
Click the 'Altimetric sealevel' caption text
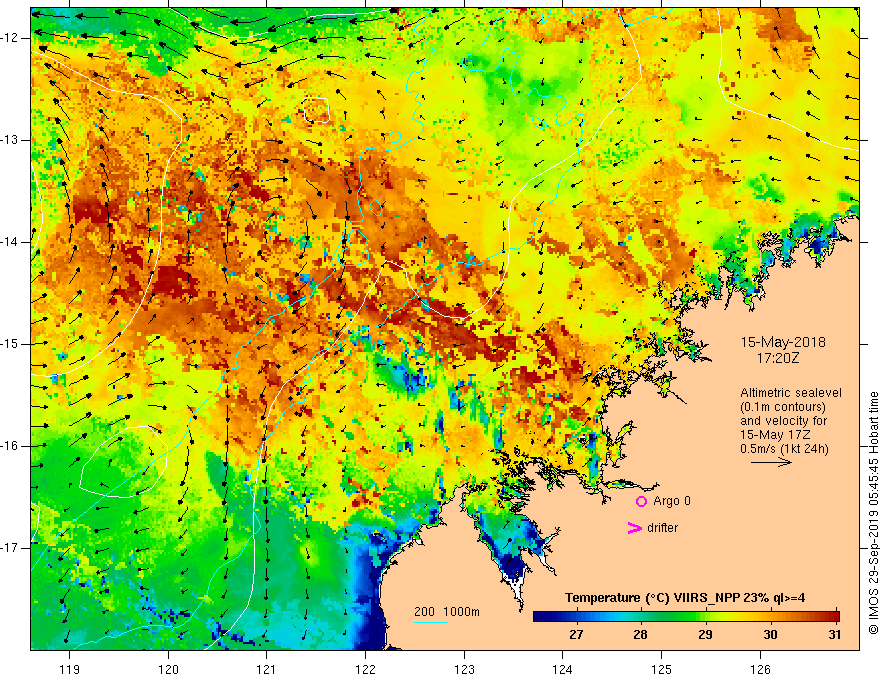tap(791, 393)
